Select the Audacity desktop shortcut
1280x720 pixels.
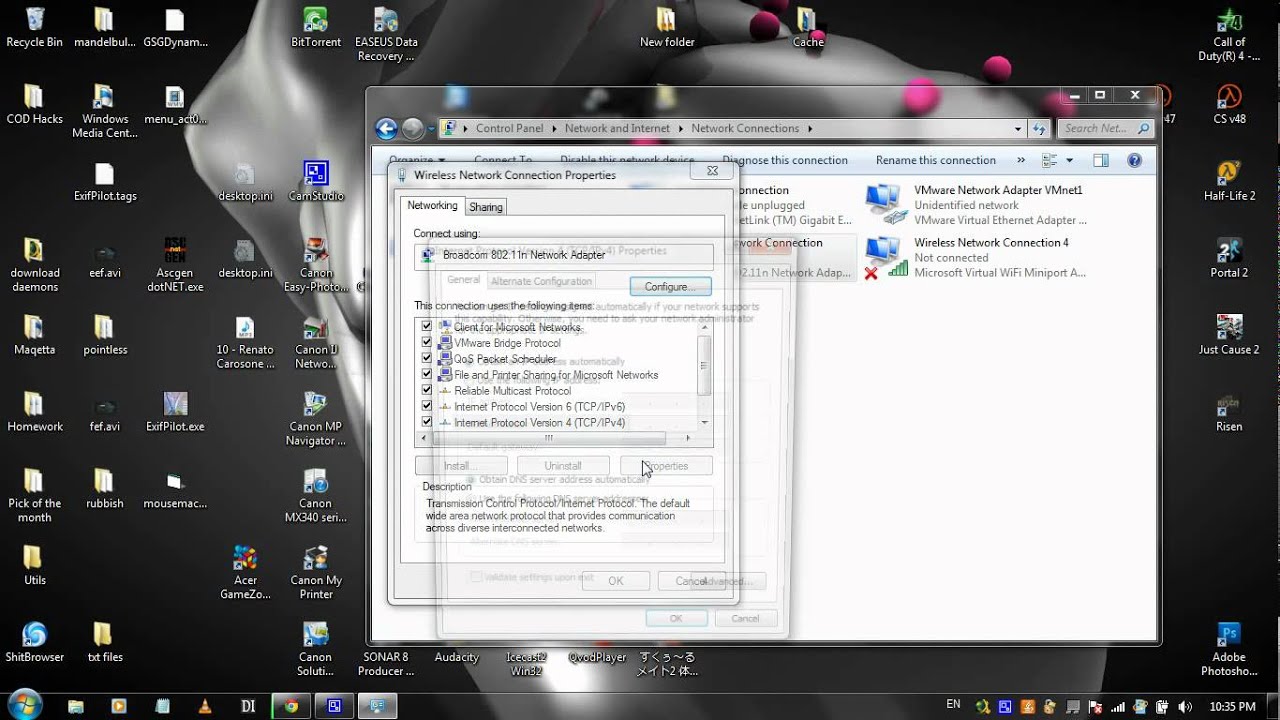456,657
